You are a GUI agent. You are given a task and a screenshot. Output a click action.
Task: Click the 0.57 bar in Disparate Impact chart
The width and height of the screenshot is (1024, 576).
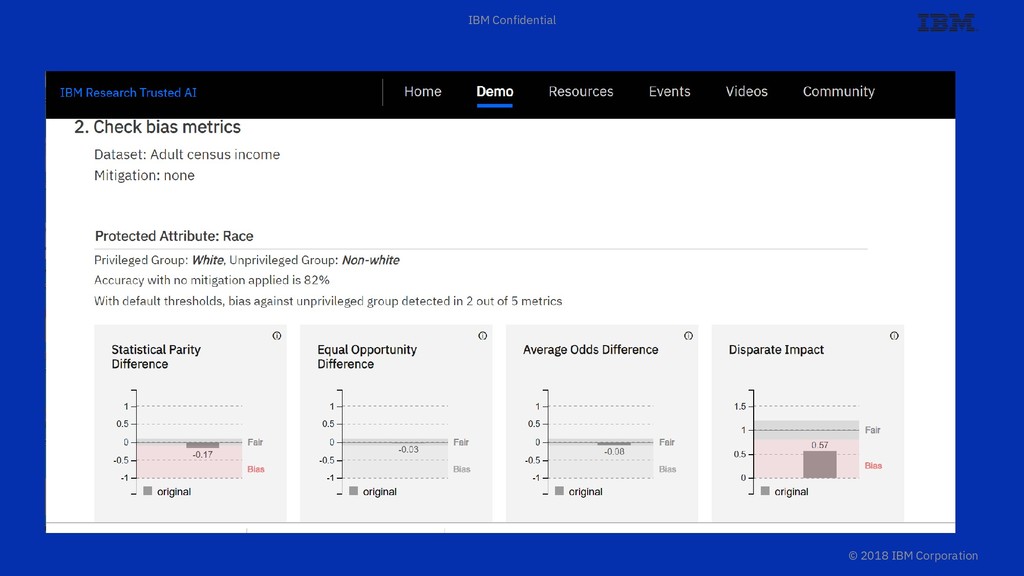point(820,464)
